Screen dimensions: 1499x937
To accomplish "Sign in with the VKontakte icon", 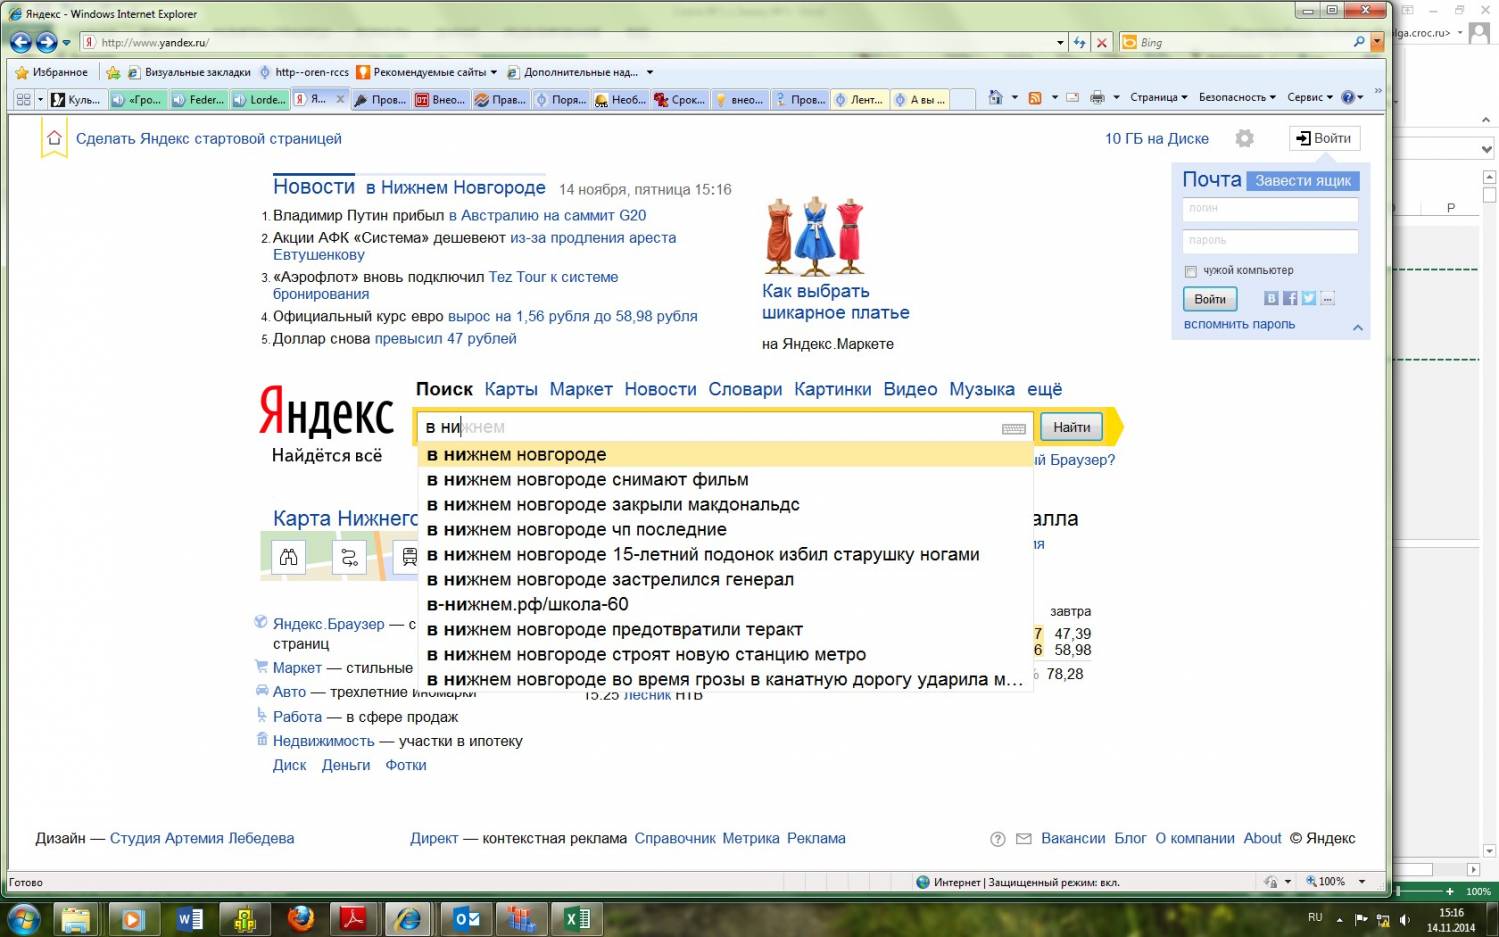I will [x=1271, y=298].
